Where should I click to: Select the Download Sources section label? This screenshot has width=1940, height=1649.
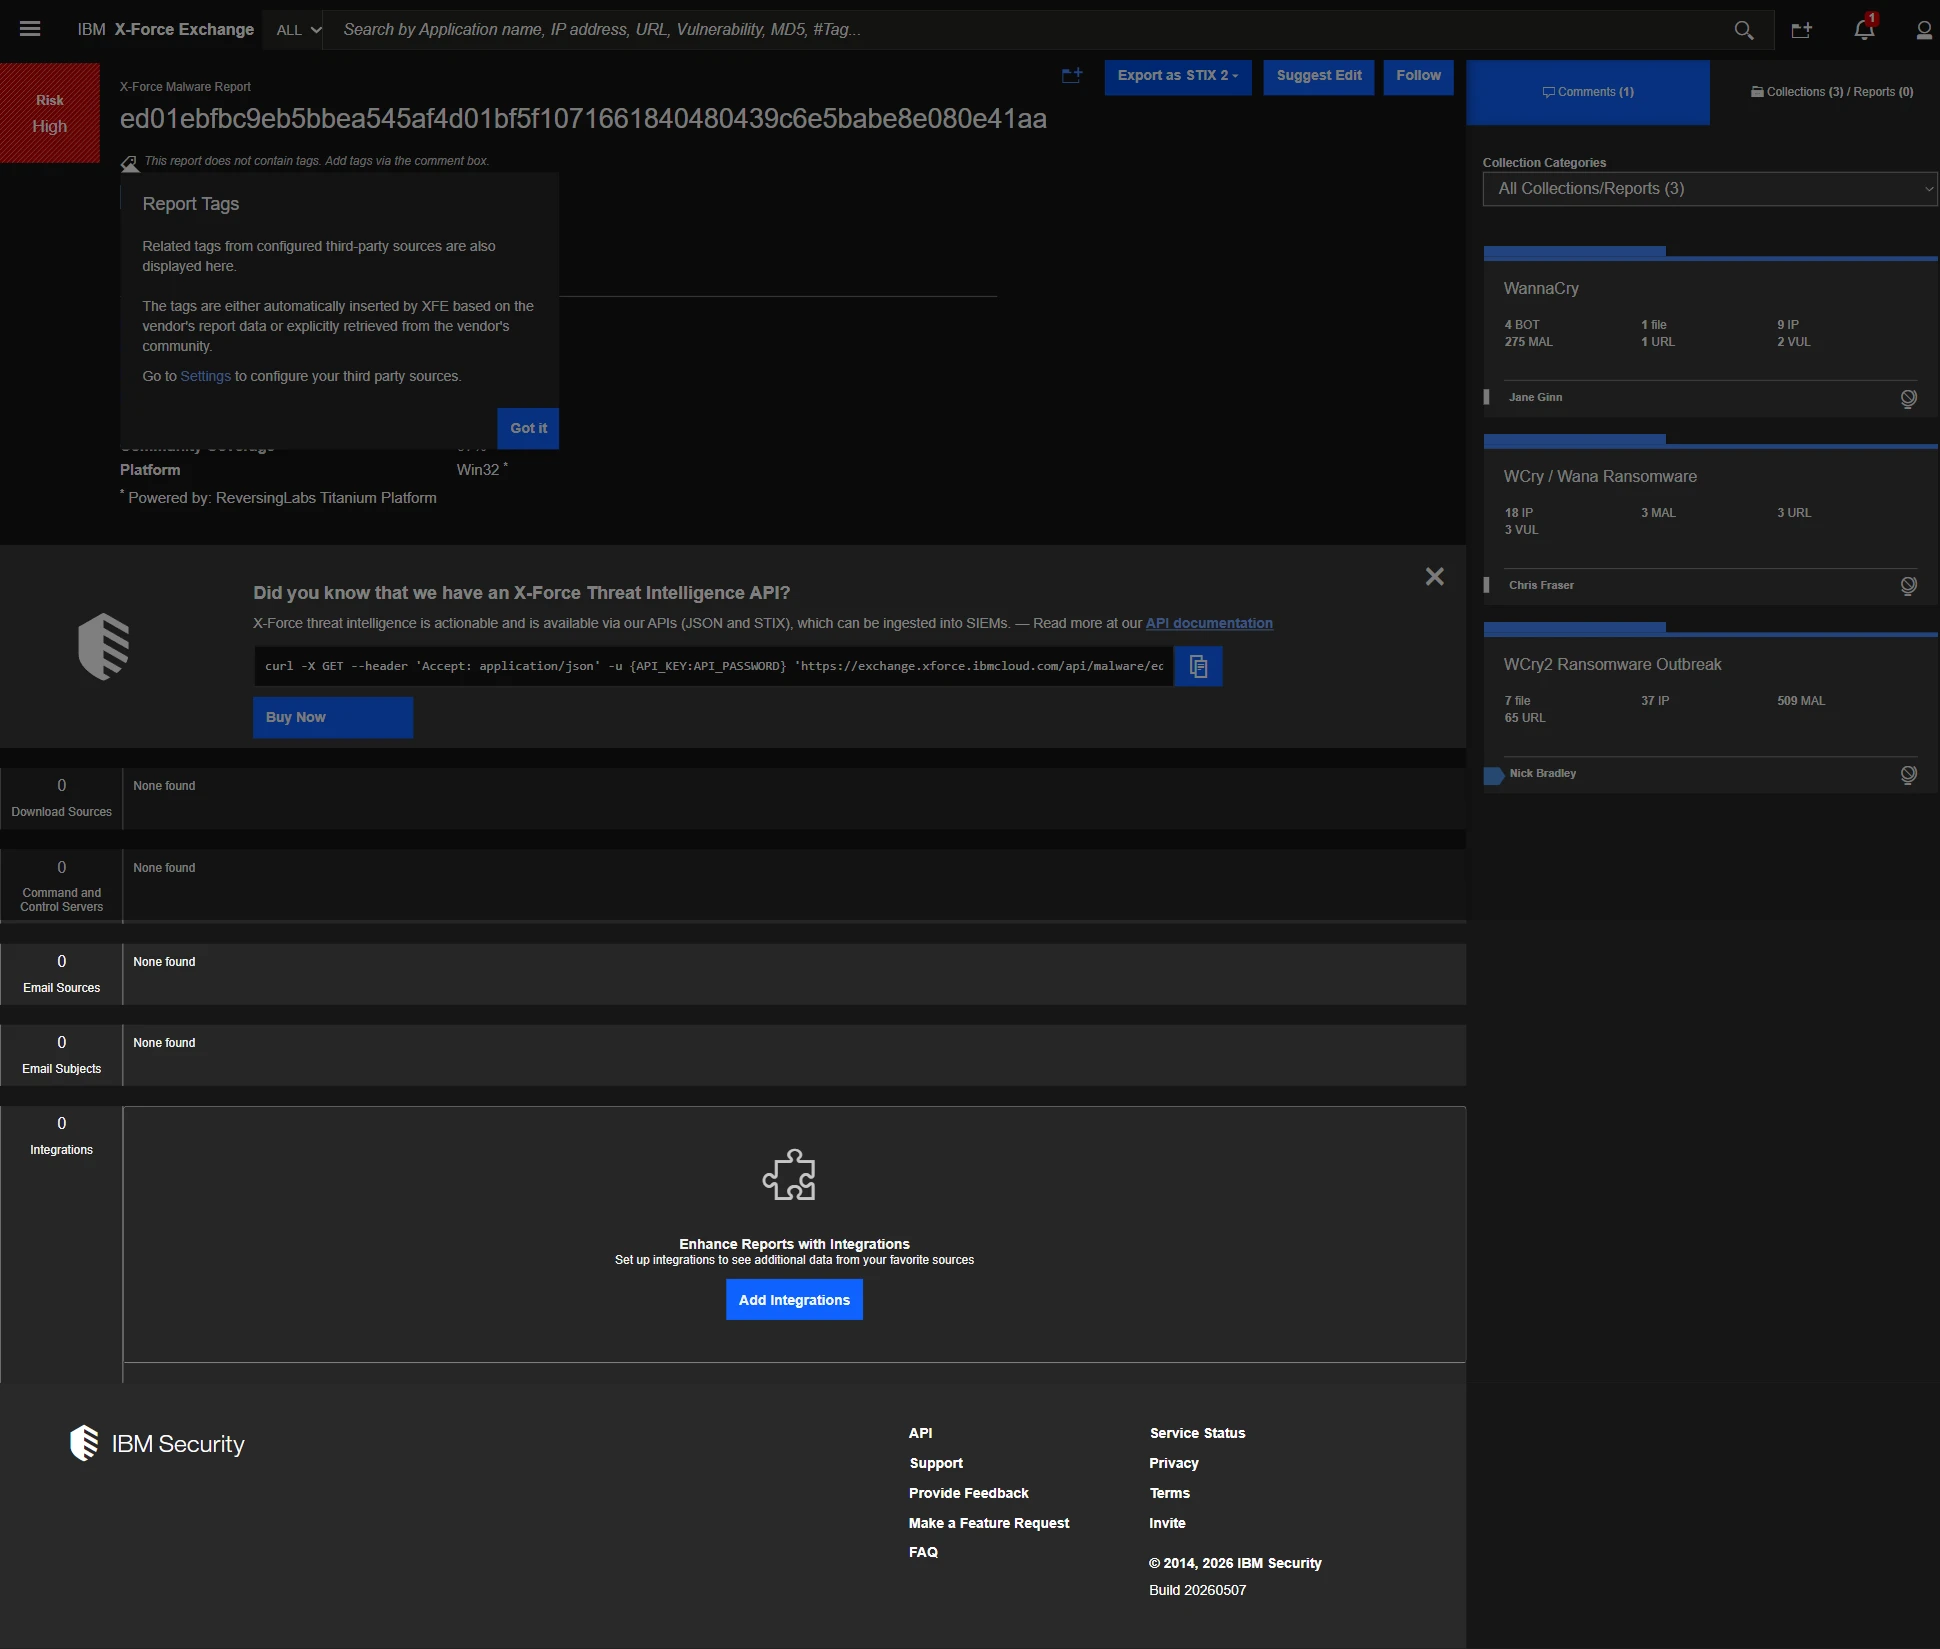coord(61,812)
